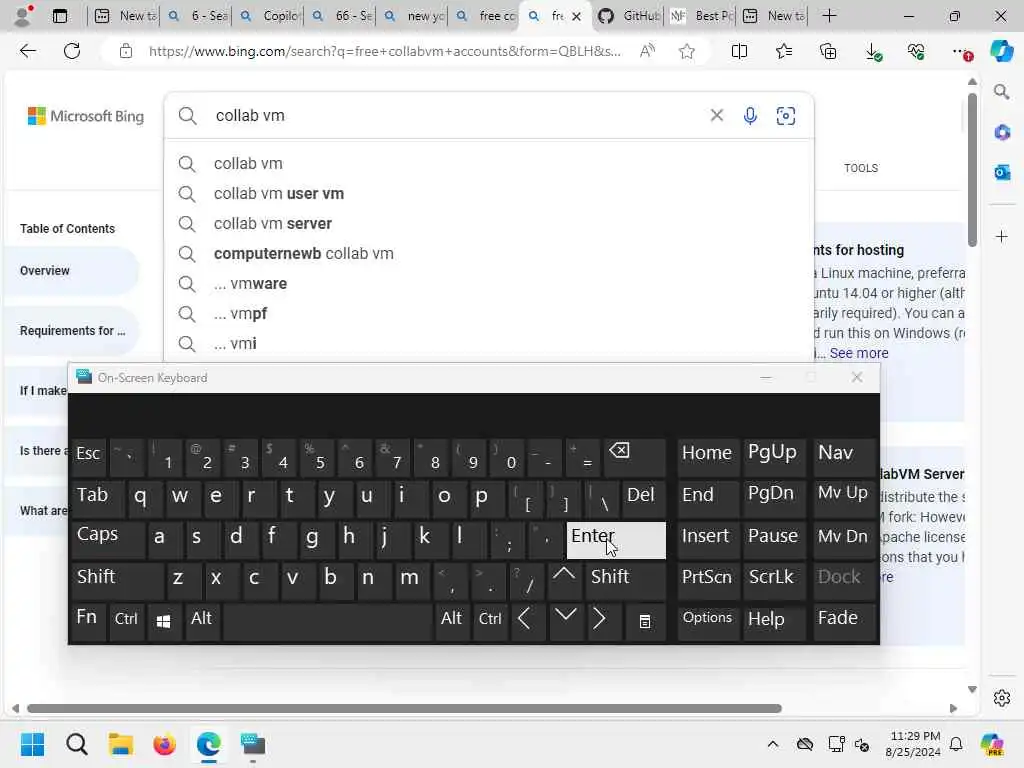Toggle right Shift key on keyboard
This screenshot has height=768, width=1024.
[x=626, y=581]
